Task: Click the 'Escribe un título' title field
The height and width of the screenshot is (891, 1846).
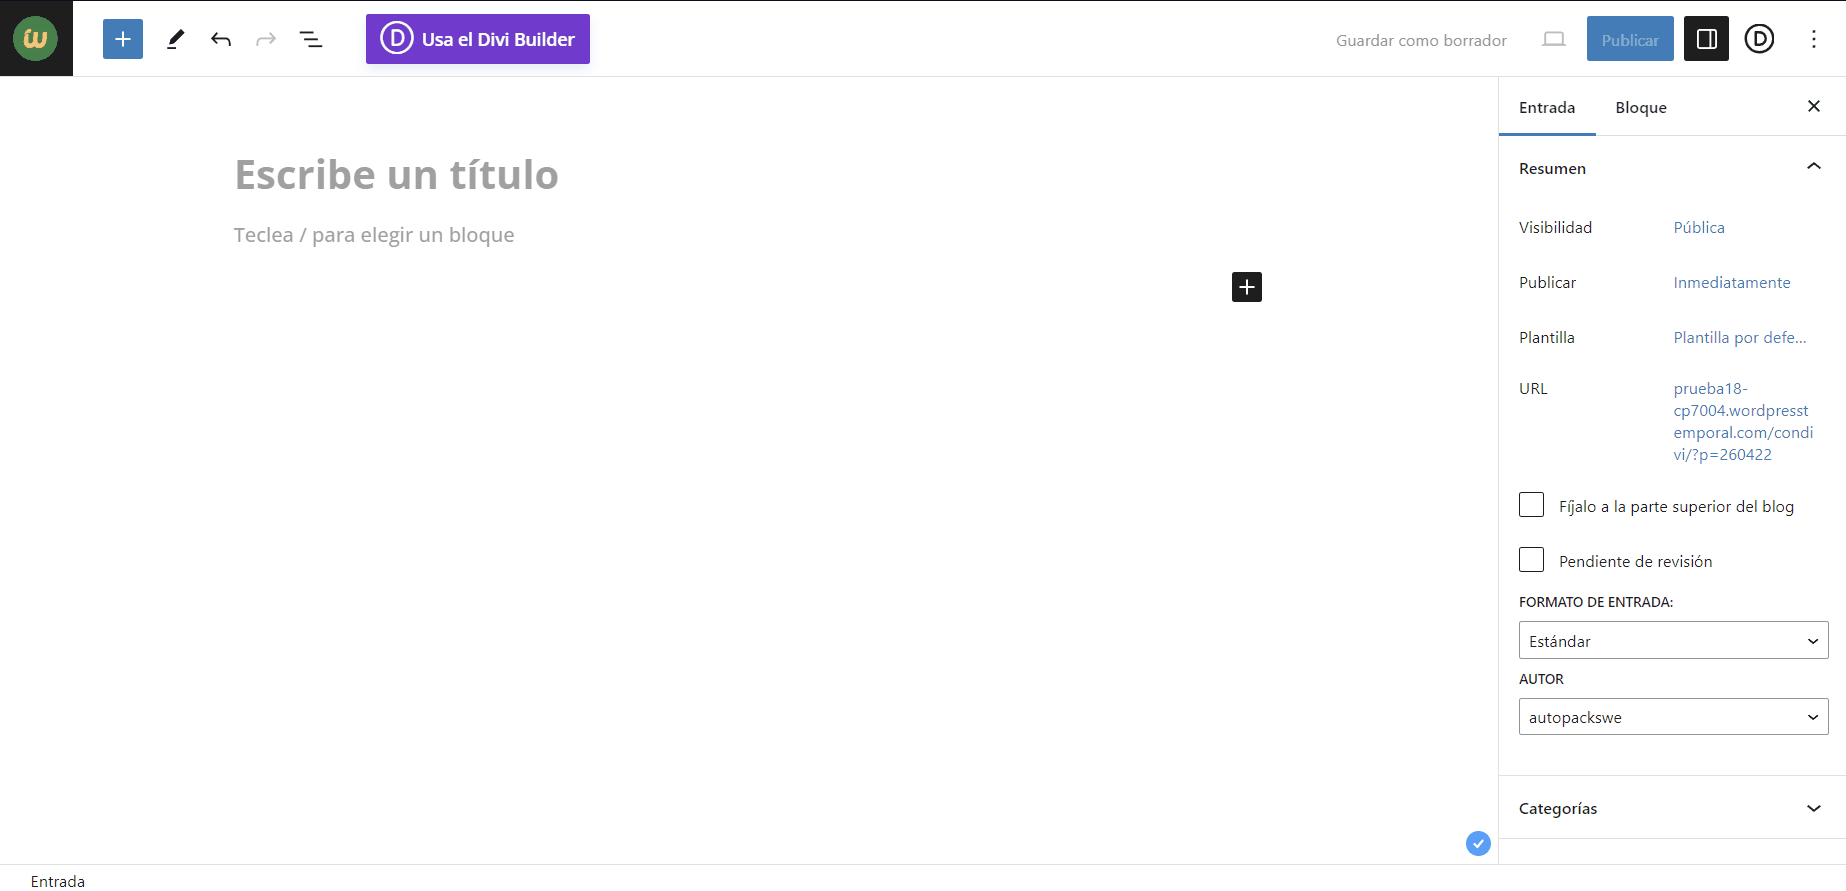Action: tap(396, 175)
